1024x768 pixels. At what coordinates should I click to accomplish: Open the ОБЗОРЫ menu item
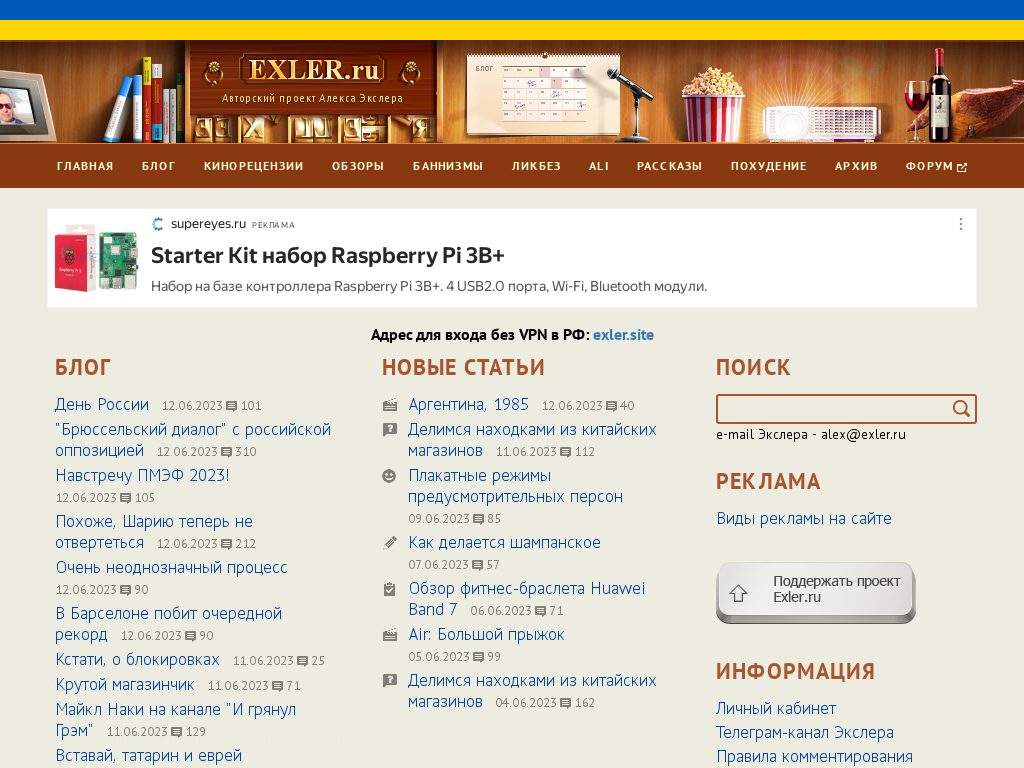point(358,167)
